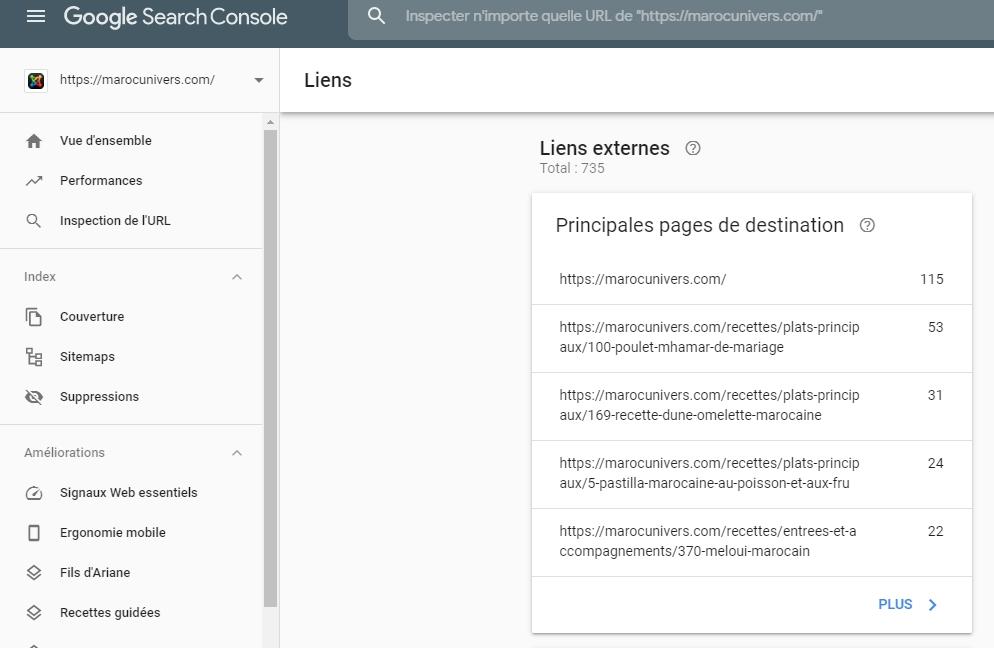The width and height of the screenshot is (994, 648).
Task: Click the Sitemaps tree icon
Action: click(33, 356)
